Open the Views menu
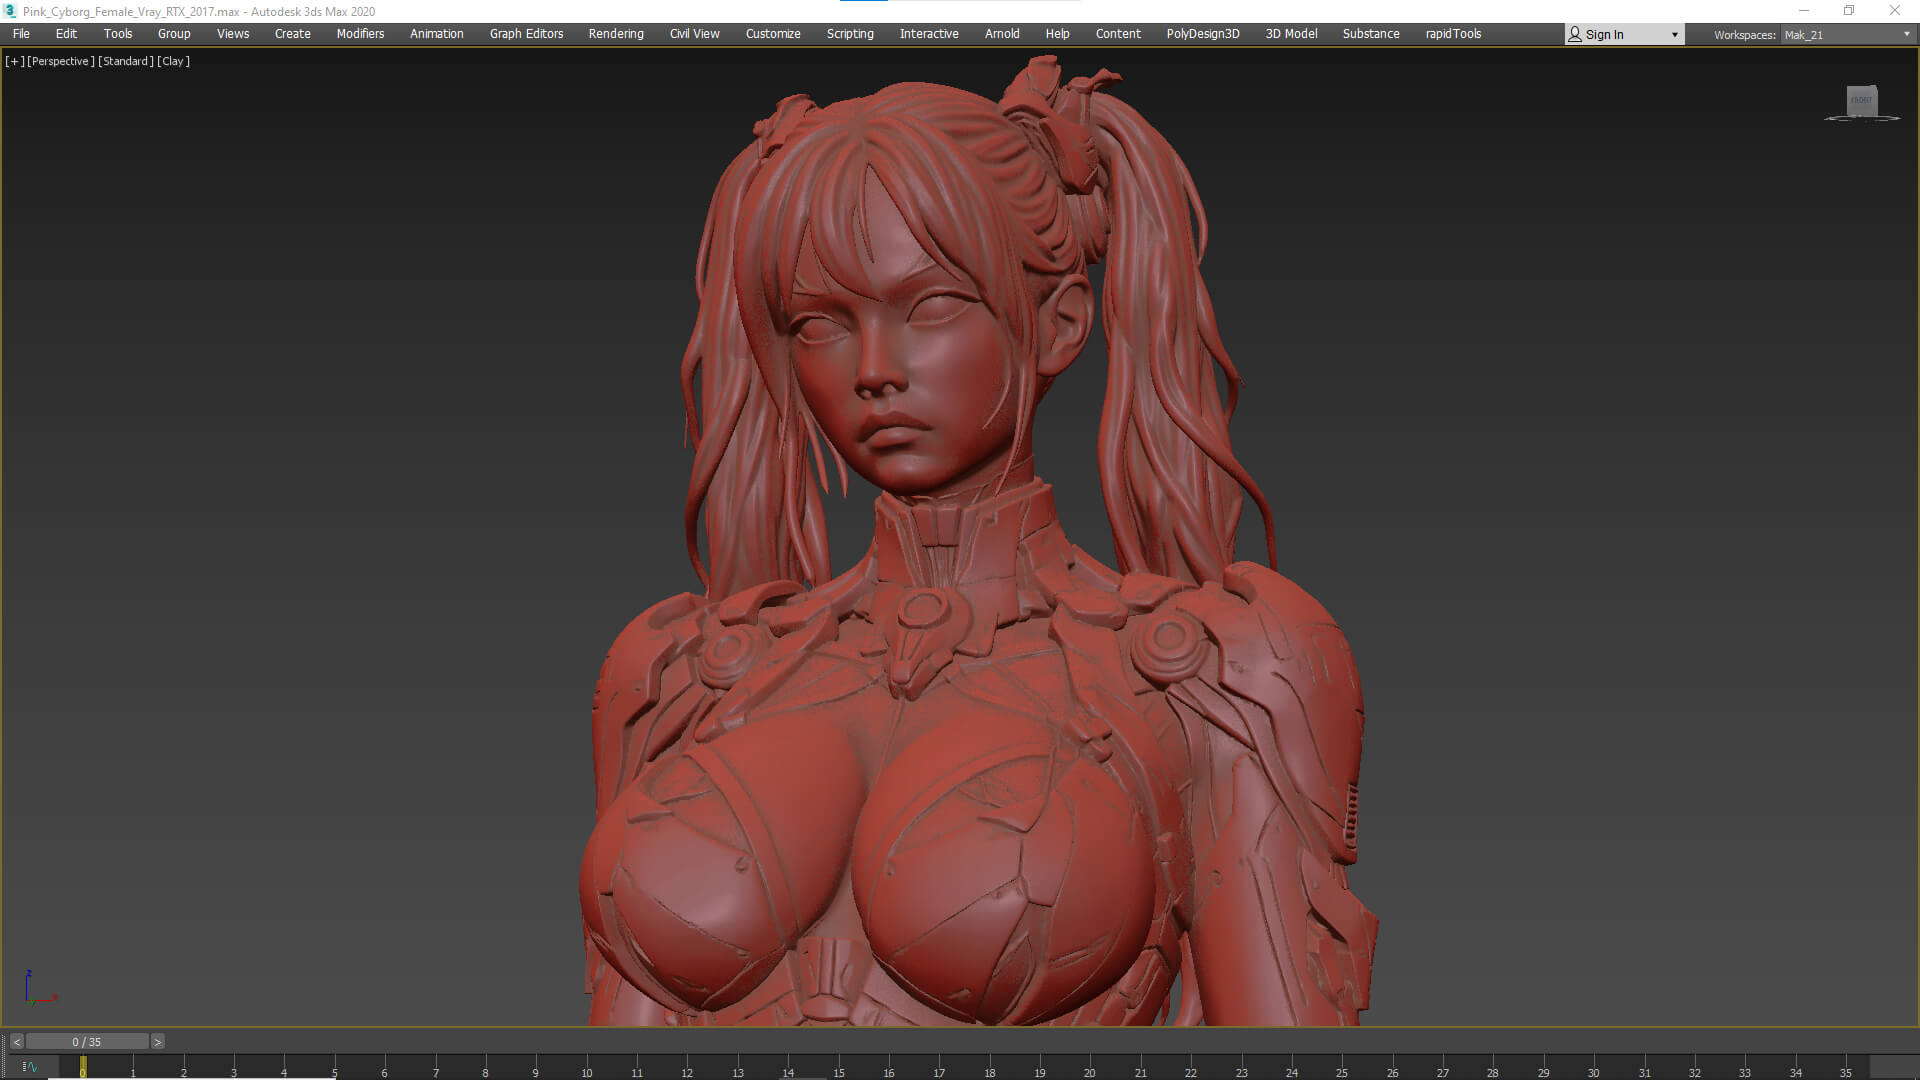Image resolution: width=1920 pixels, height=1080 pixels. point(233,34)
